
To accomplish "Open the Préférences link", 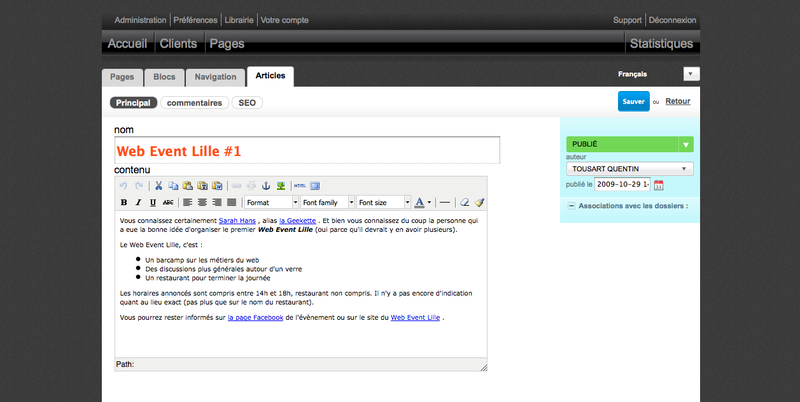I will click(x=195, y=20).
